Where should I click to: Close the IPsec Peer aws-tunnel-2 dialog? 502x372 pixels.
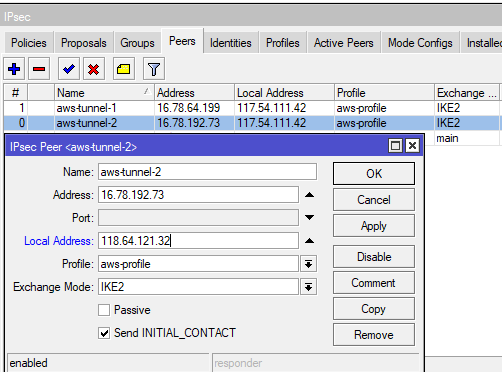(412, 146)
